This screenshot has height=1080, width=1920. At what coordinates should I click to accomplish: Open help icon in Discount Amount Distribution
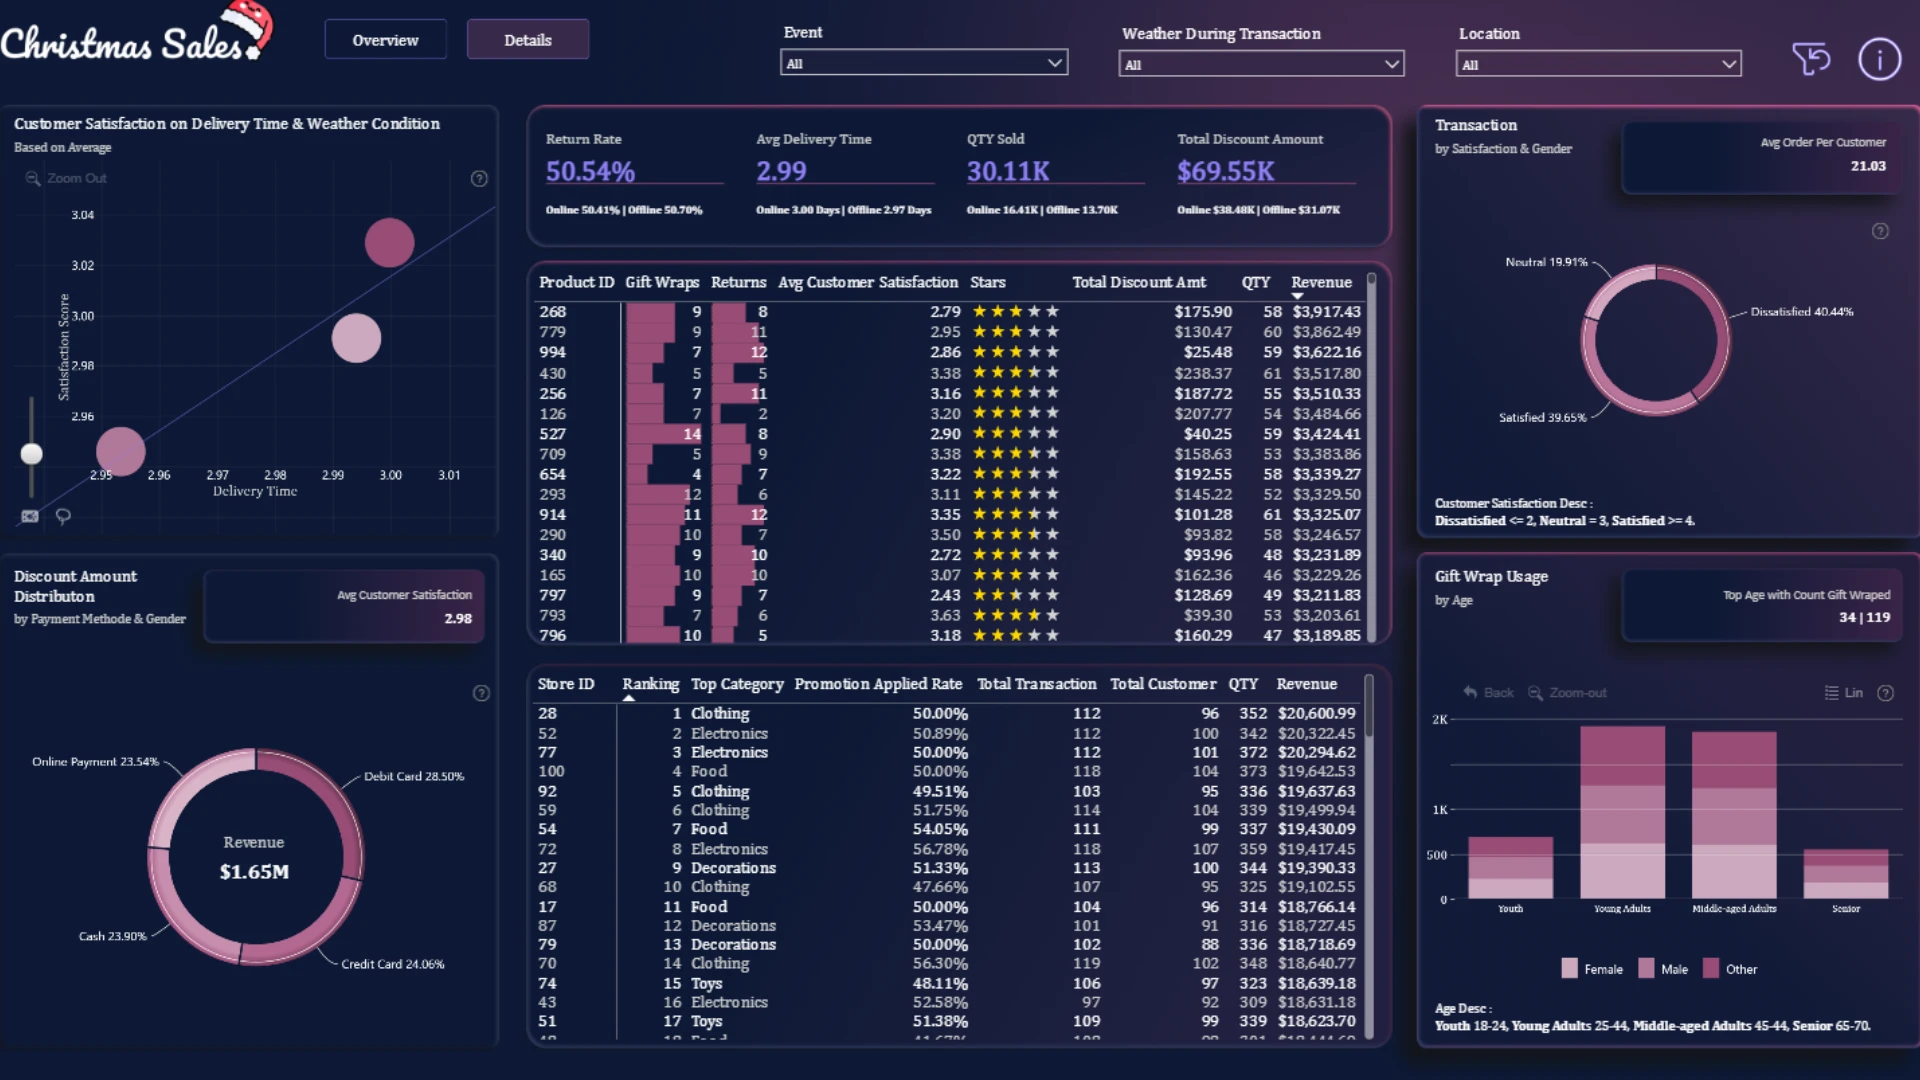click(x=481, y=693)
